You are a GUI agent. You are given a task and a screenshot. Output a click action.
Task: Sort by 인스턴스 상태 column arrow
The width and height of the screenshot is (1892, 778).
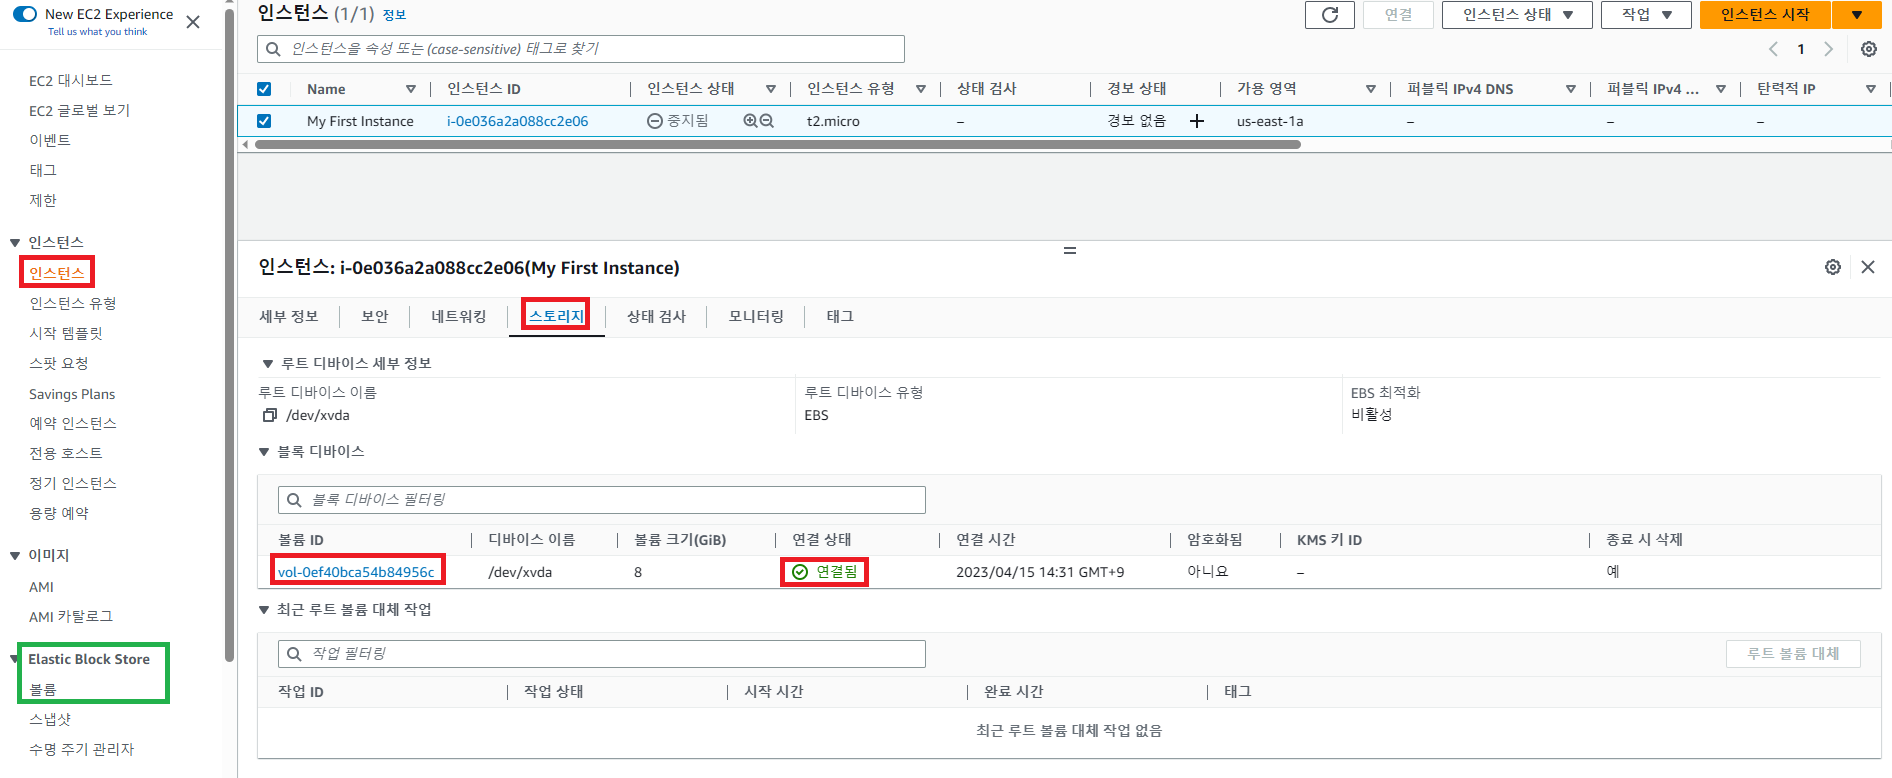(x=770, y=89)
